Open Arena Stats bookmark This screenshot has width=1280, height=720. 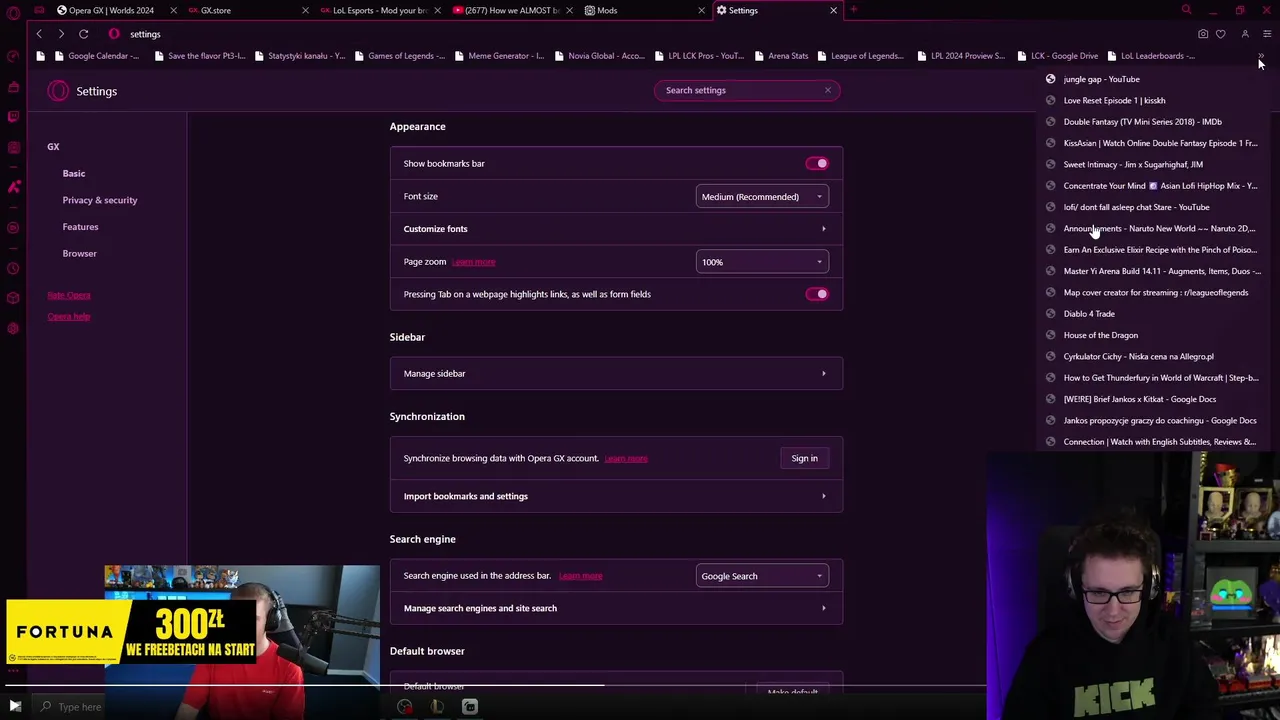pyautogui.click(x=782, y=56)
